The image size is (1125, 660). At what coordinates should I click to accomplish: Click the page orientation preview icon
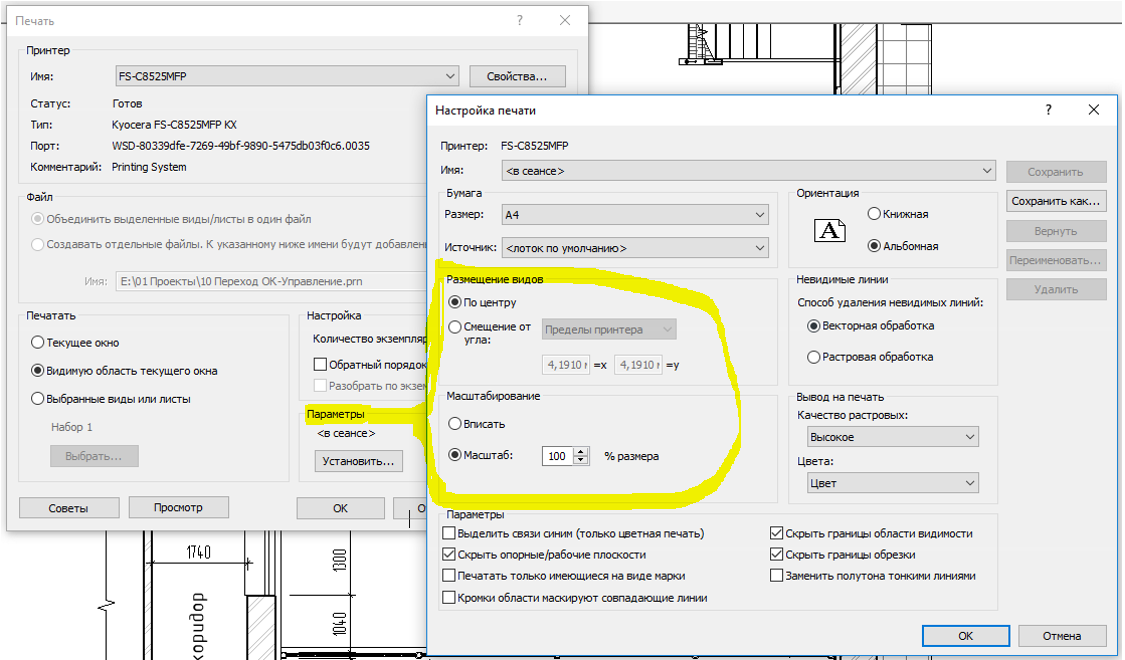point(829,230)
